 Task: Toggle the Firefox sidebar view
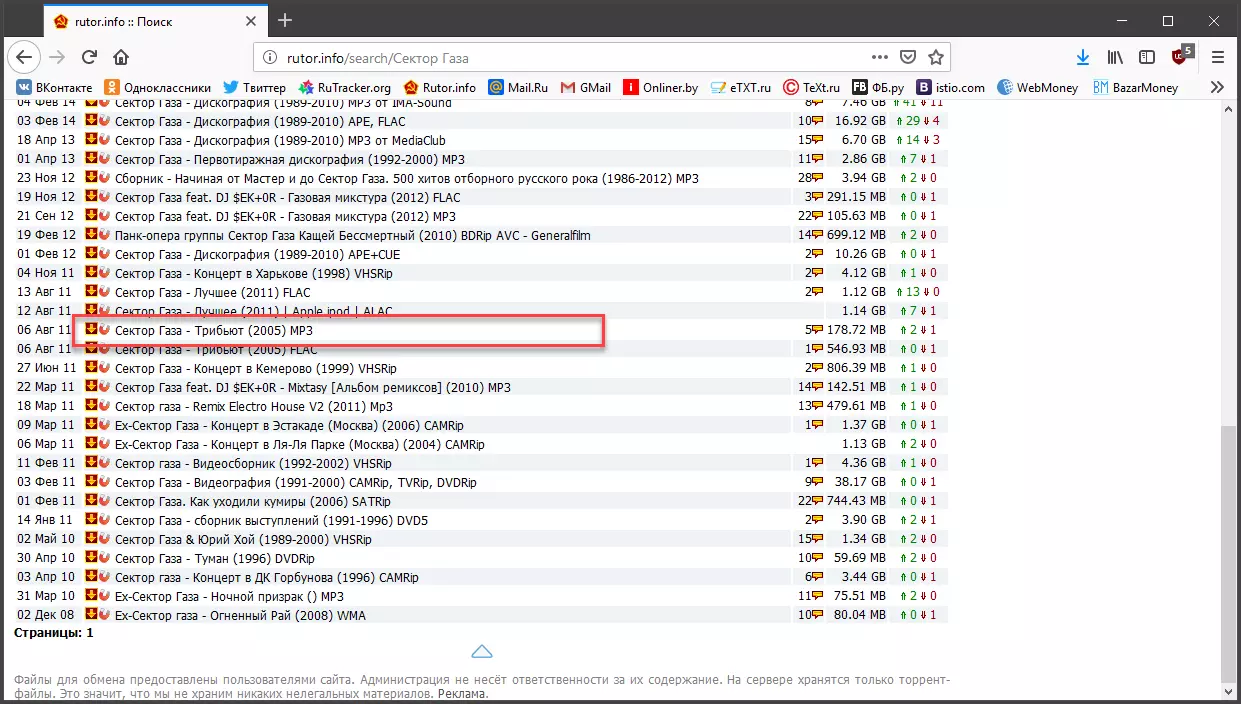point(1147,57)
